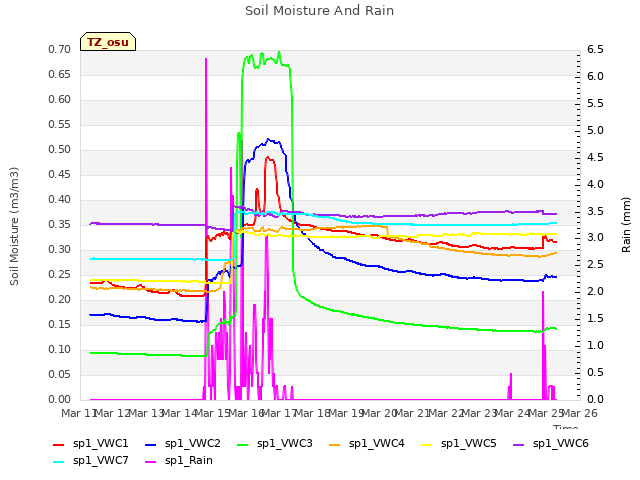Toggle sp1_Rain legend entry
The height and width of the screenshot is (480, 640).
pos(179,461)
